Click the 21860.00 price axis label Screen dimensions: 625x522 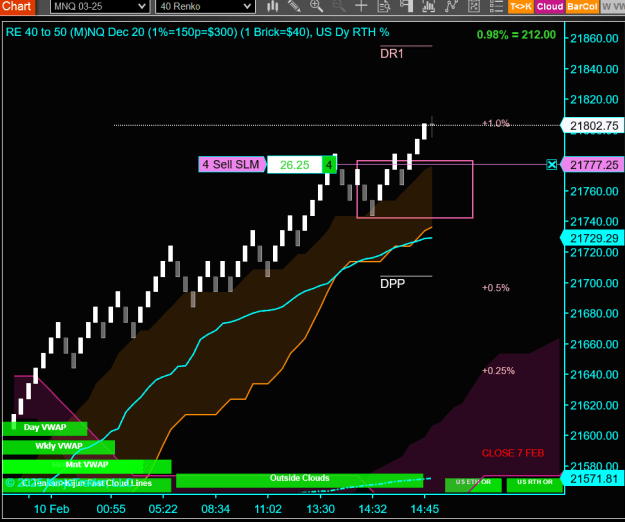594,38
